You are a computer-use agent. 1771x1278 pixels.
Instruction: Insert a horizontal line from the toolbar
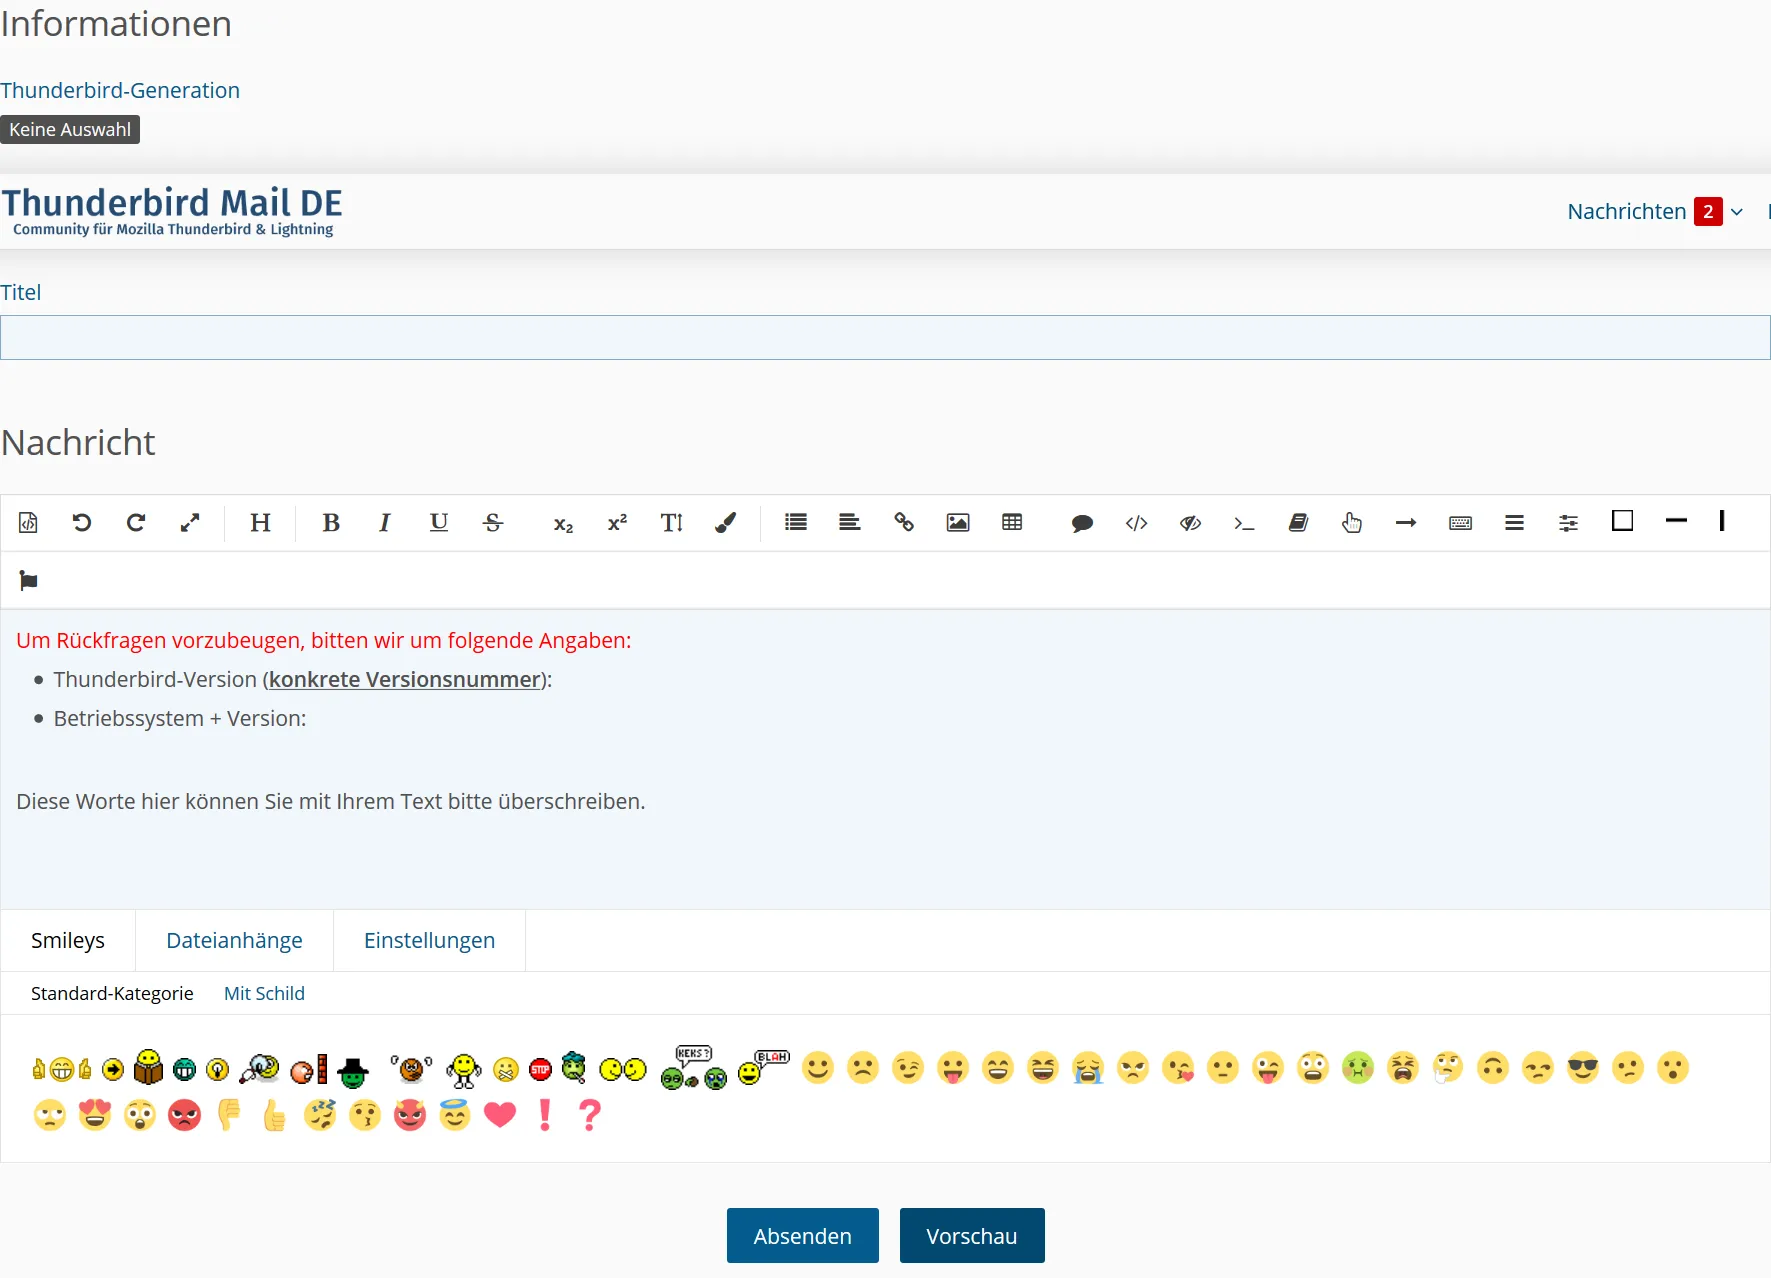(1676, 520)
